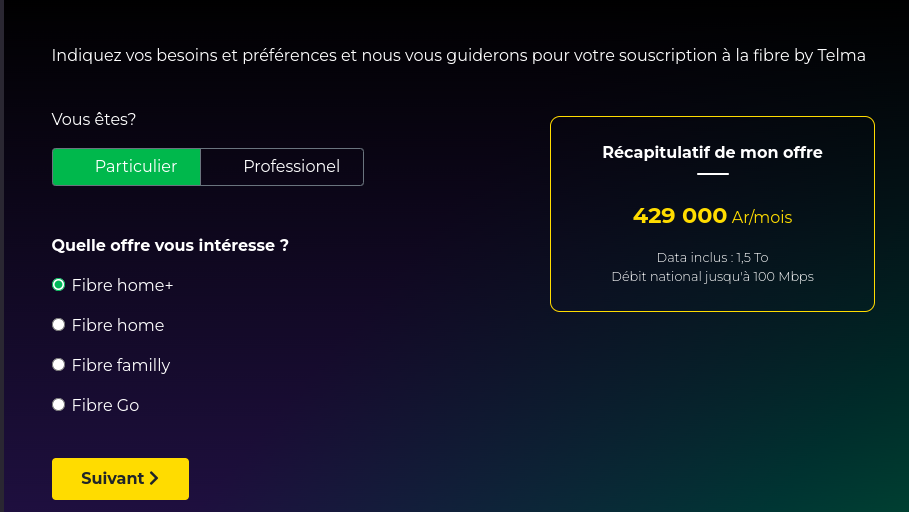Click the intro sentence about fibre by Telma
The width and height of the screenshot is (909, 512).
coord(458,55)
